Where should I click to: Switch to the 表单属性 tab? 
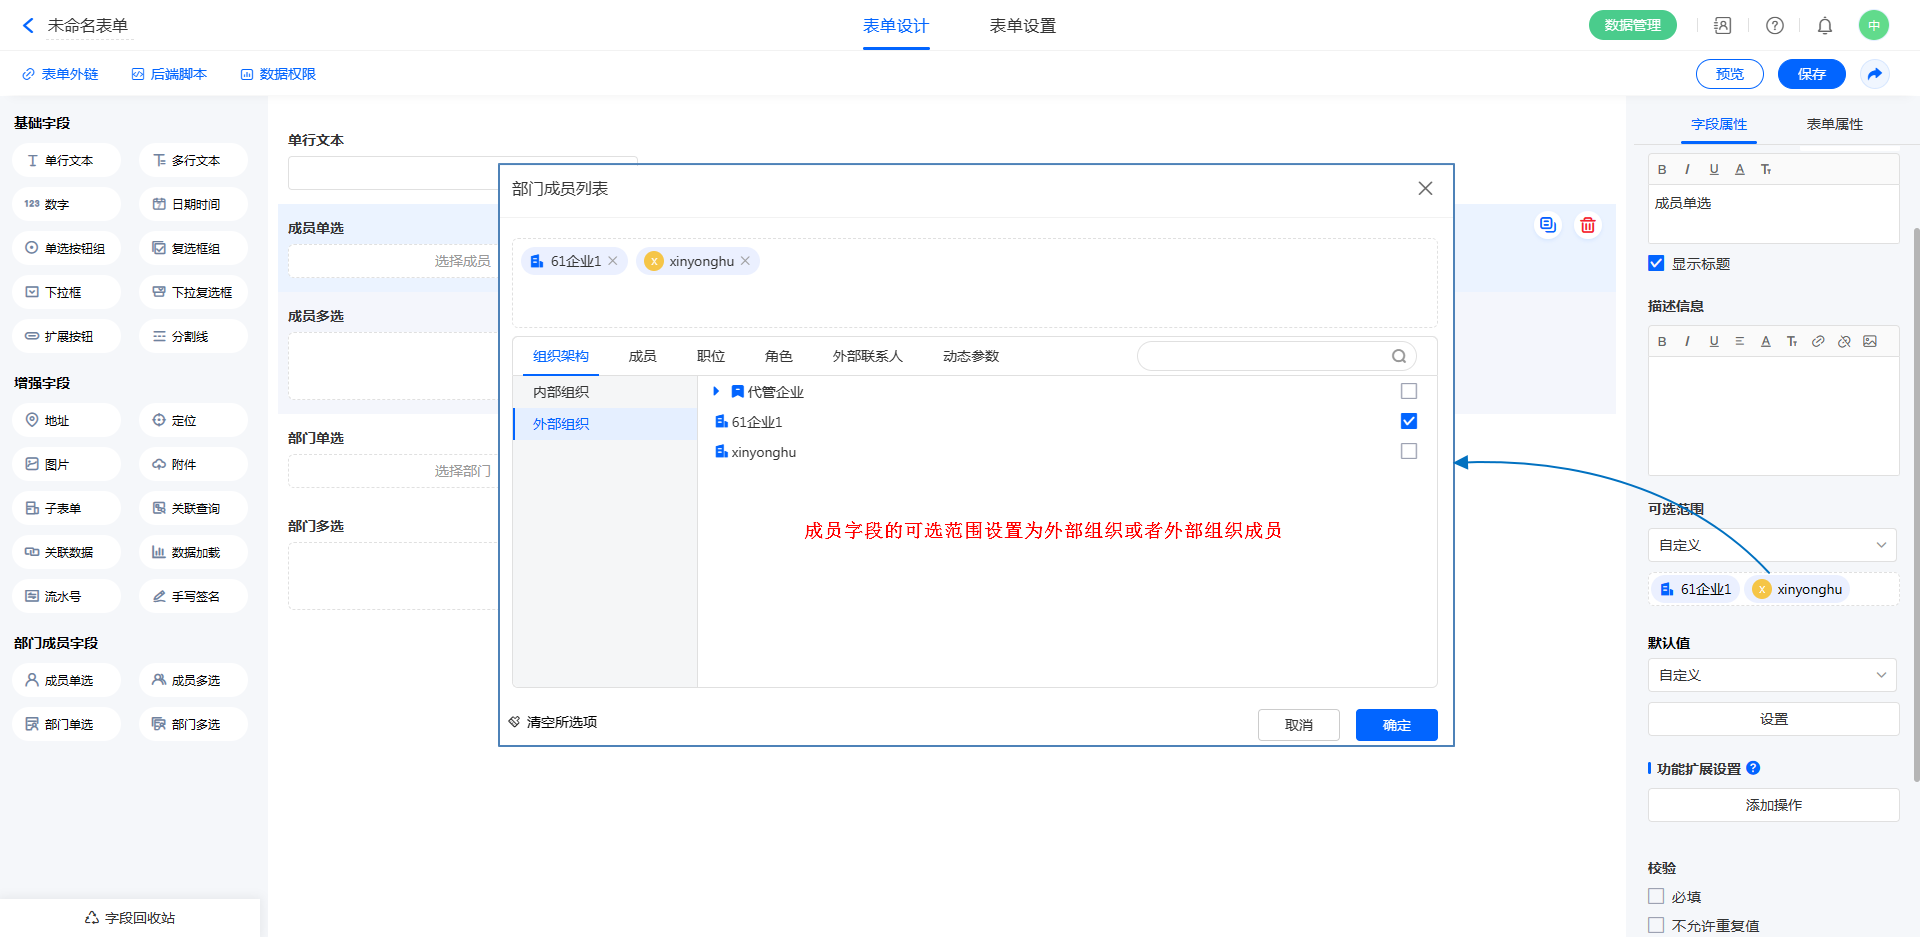click(1835, 124)
